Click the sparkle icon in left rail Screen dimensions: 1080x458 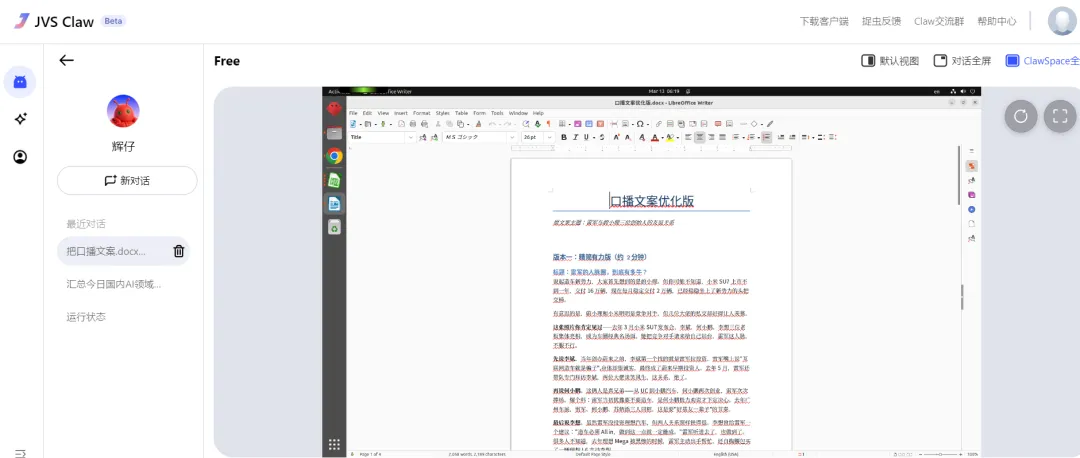coord(20,119)
